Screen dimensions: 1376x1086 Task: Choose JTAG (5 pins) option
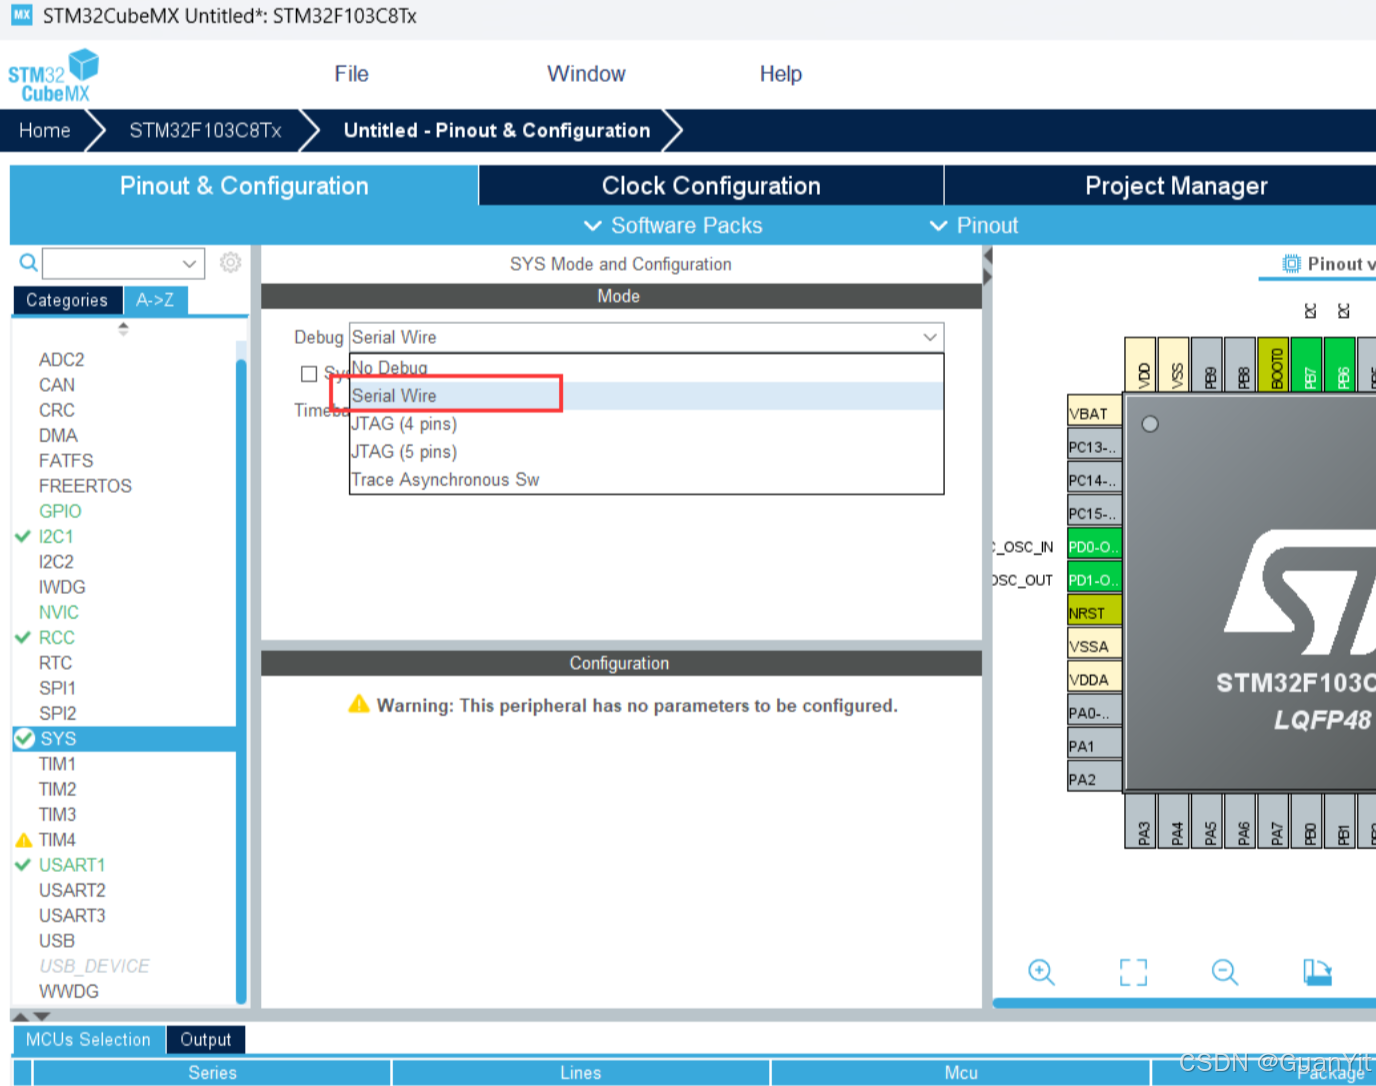tap(646, 452)
